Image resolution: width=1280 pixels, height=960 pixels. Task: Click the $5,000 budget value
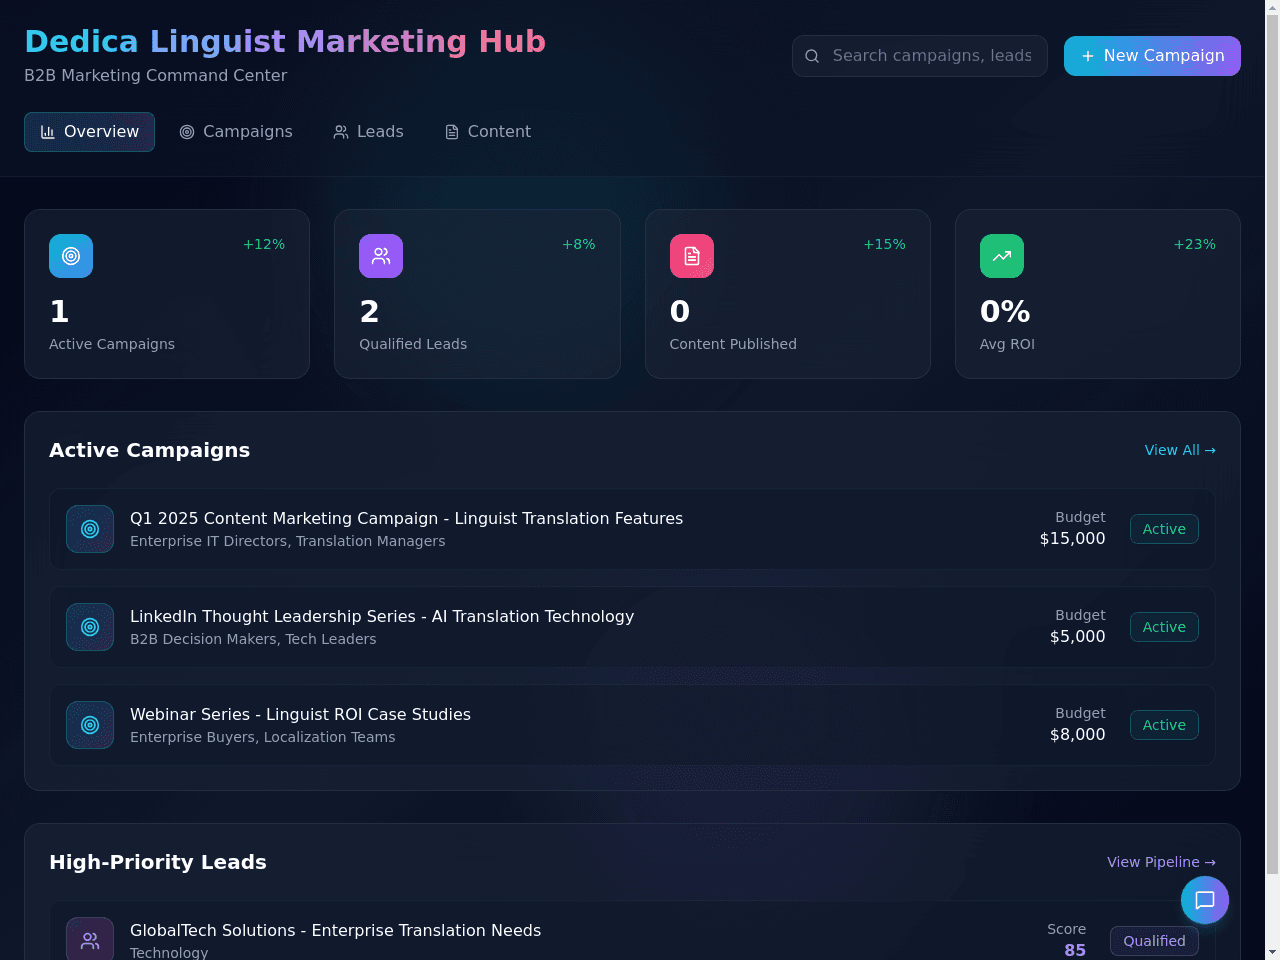[1077, 636]
